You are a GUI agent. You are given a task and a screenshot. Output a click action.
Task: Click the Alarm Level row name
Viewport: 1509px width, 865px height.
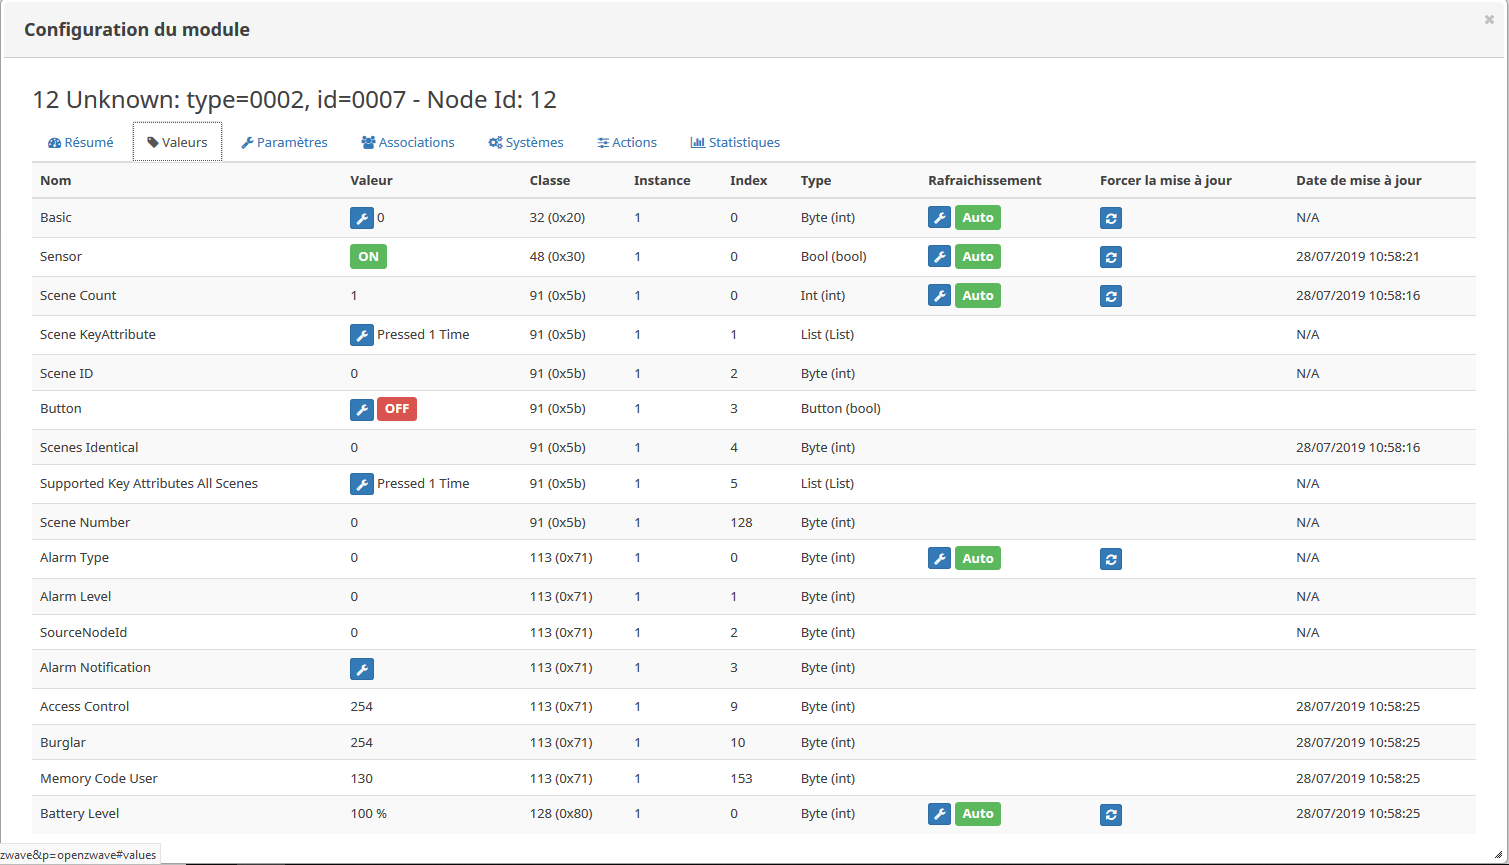[76, 597]
